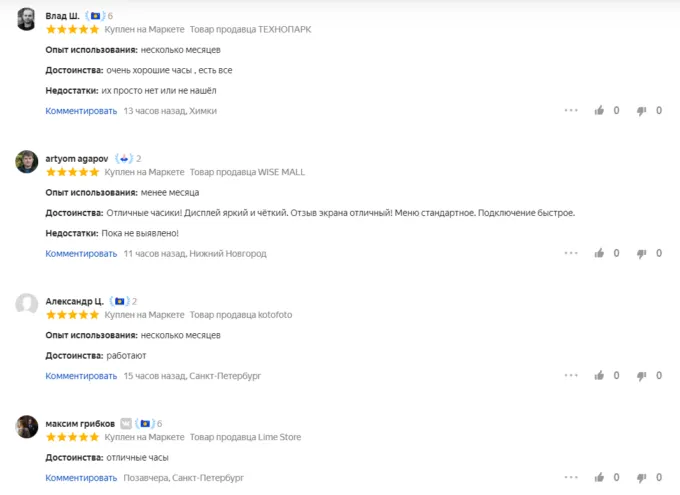Thumbs down artyom agapov's review

[642, 254]
